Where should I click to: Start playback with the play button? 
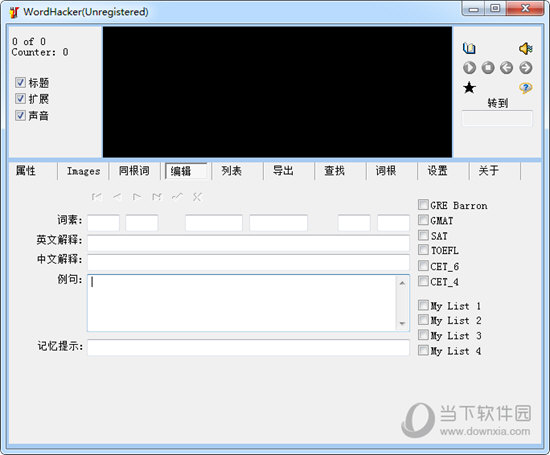tap(469, 68)
